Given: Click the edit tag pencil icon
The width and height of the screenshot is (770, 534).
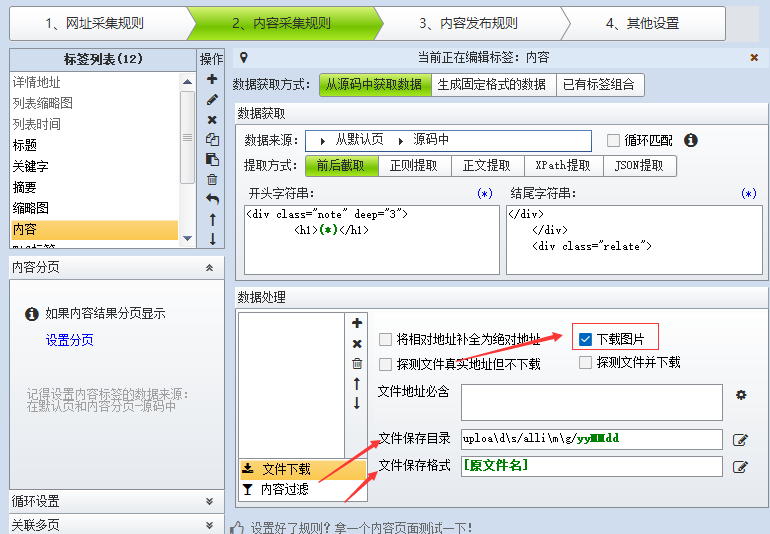Looking at the screenshot, I should pyautogui.click(x=212, y=100).
